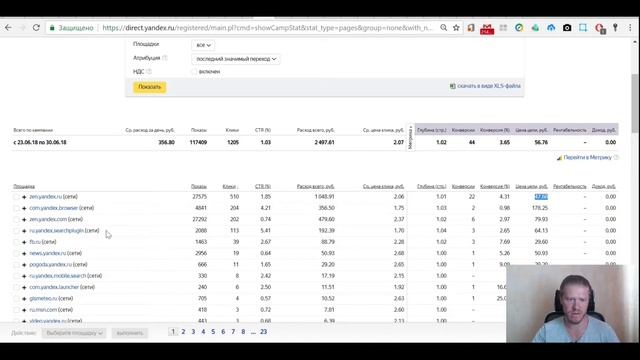Expand the com.yandex.launcher row with plus
Image resolution: width=640 pixels, height=360 pixels.
pos(24,287)
